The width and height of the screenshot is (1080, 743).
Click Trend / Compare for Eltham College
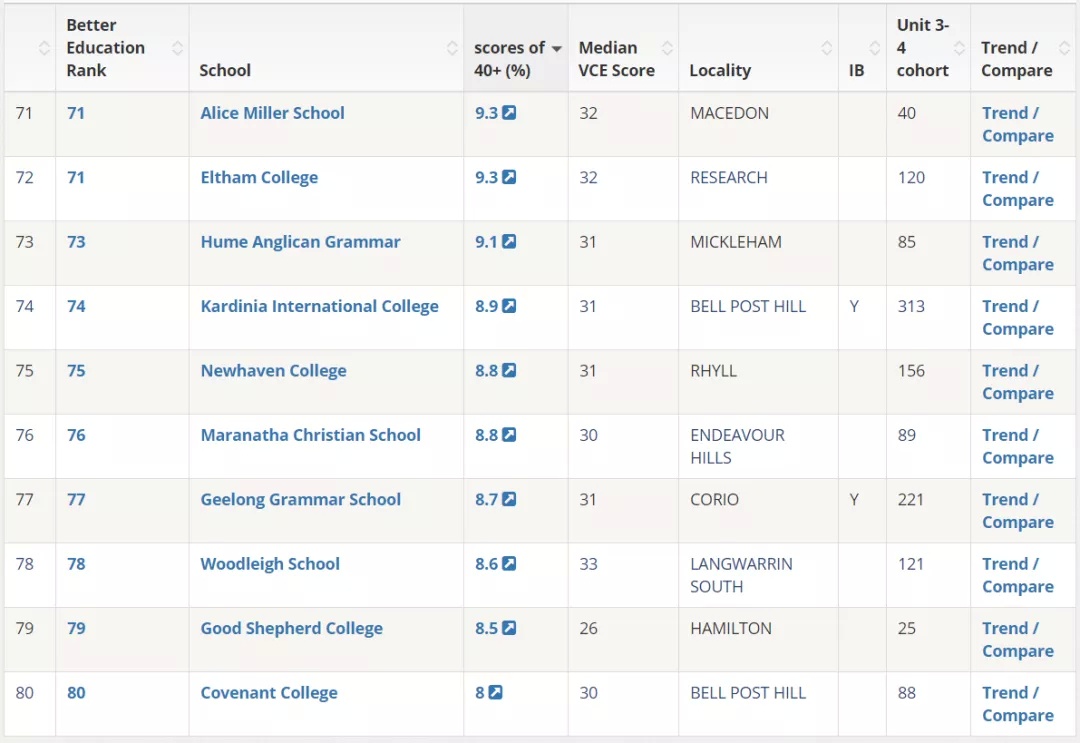point(1017,189)
